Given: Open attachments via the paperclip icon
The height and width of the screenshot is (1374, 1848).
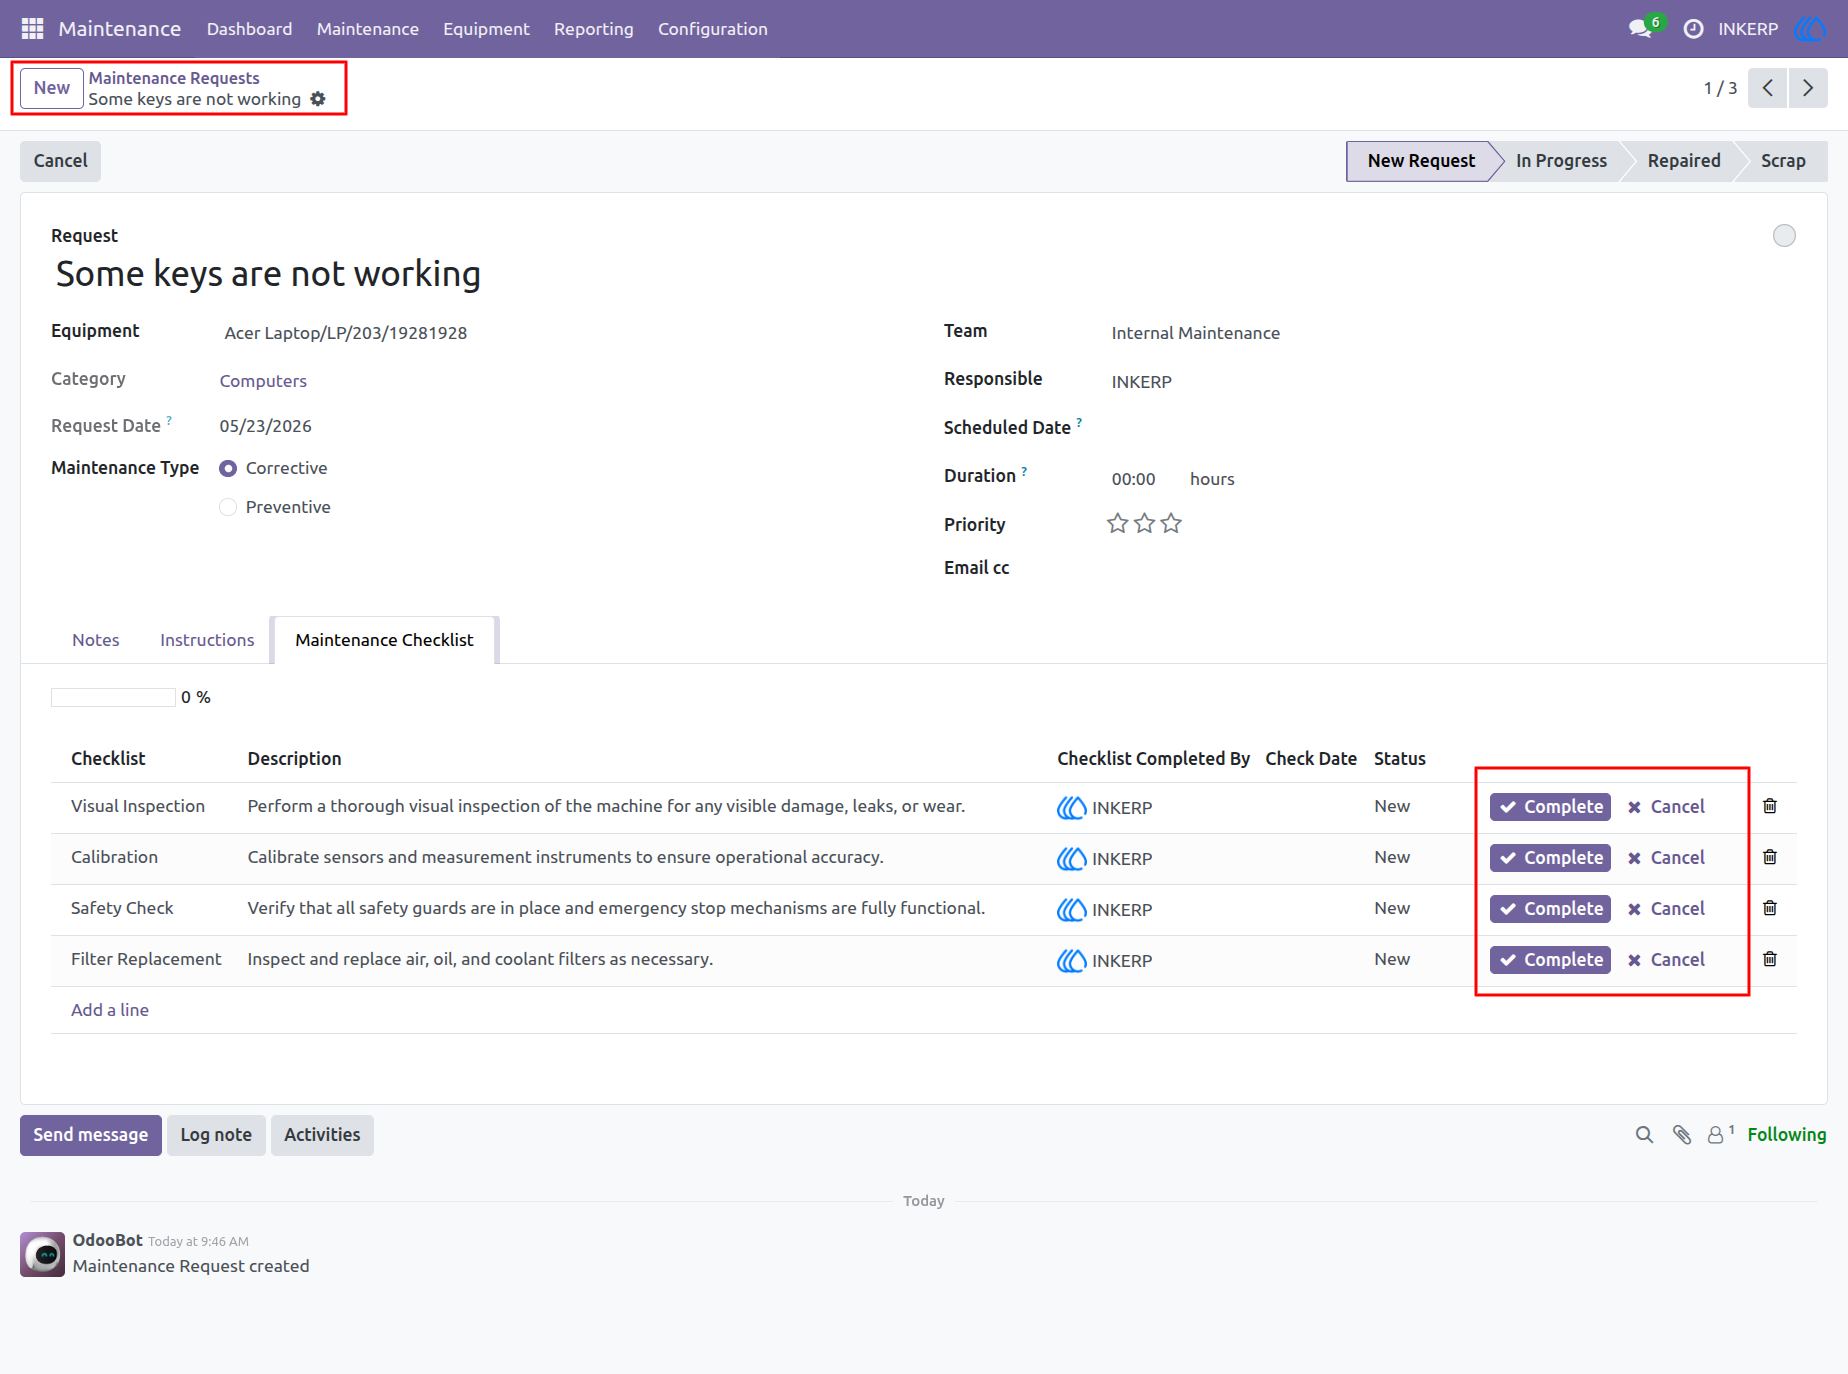Looking at the screenshot, I should click(1682, 1135).
